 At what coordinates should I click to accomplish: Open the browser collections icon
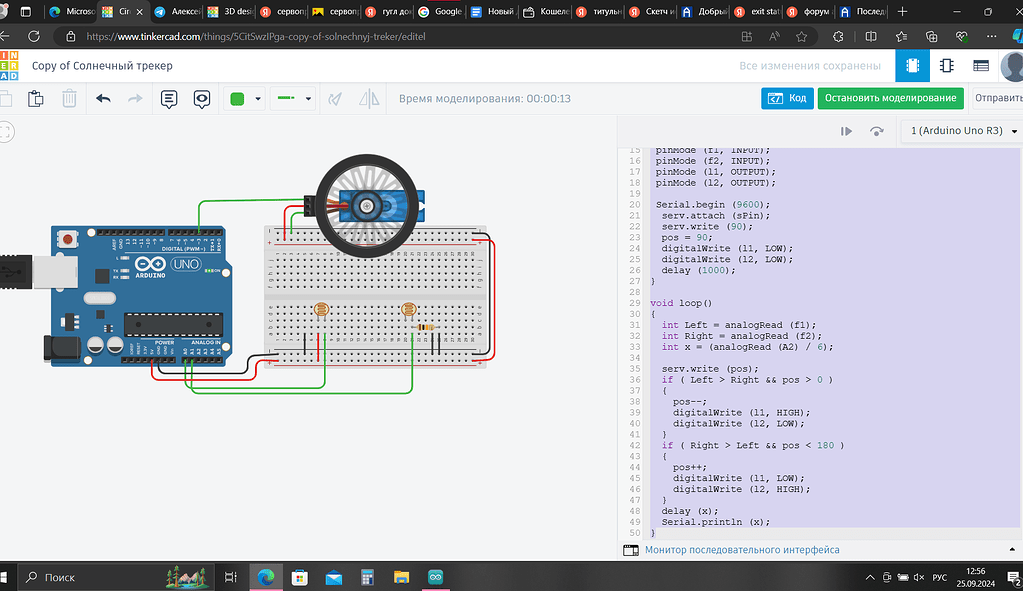[931, 37]
